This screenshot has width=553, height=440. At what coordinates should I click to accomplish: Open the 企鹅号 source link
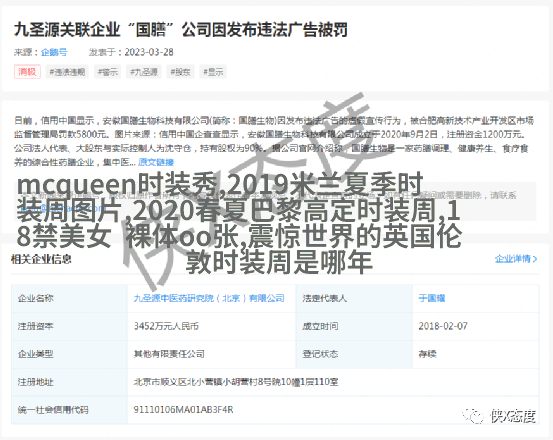coord(54,52)
